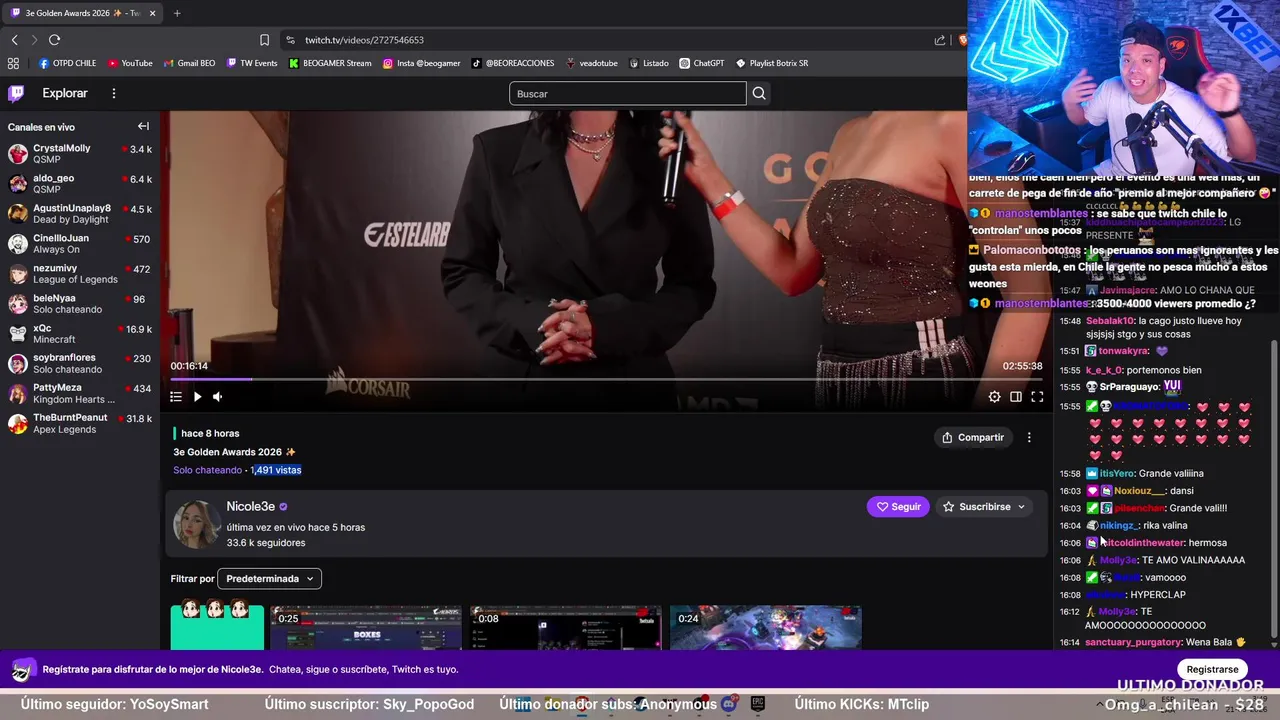Open nezumivy live channel

pyautogui.click(x=80, y=274)
